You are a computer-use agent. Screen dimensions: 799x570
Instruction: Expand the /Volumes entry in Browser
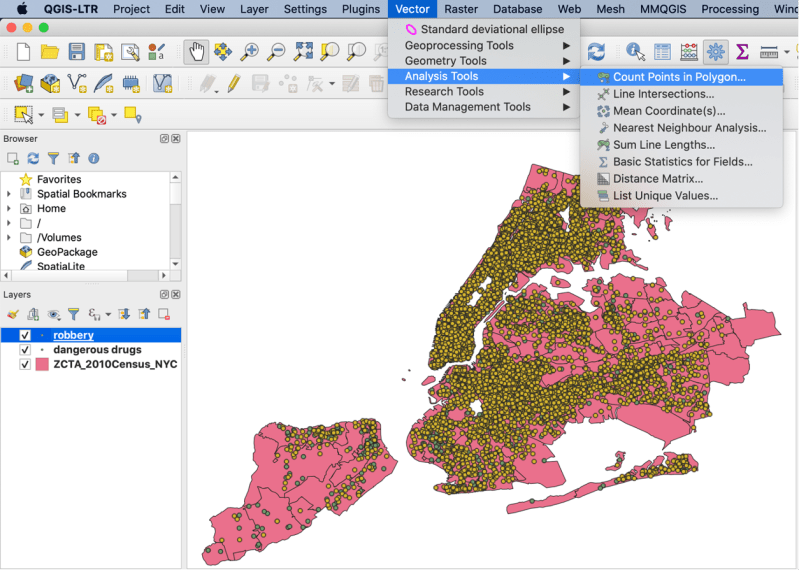click(x=8, y=237)
